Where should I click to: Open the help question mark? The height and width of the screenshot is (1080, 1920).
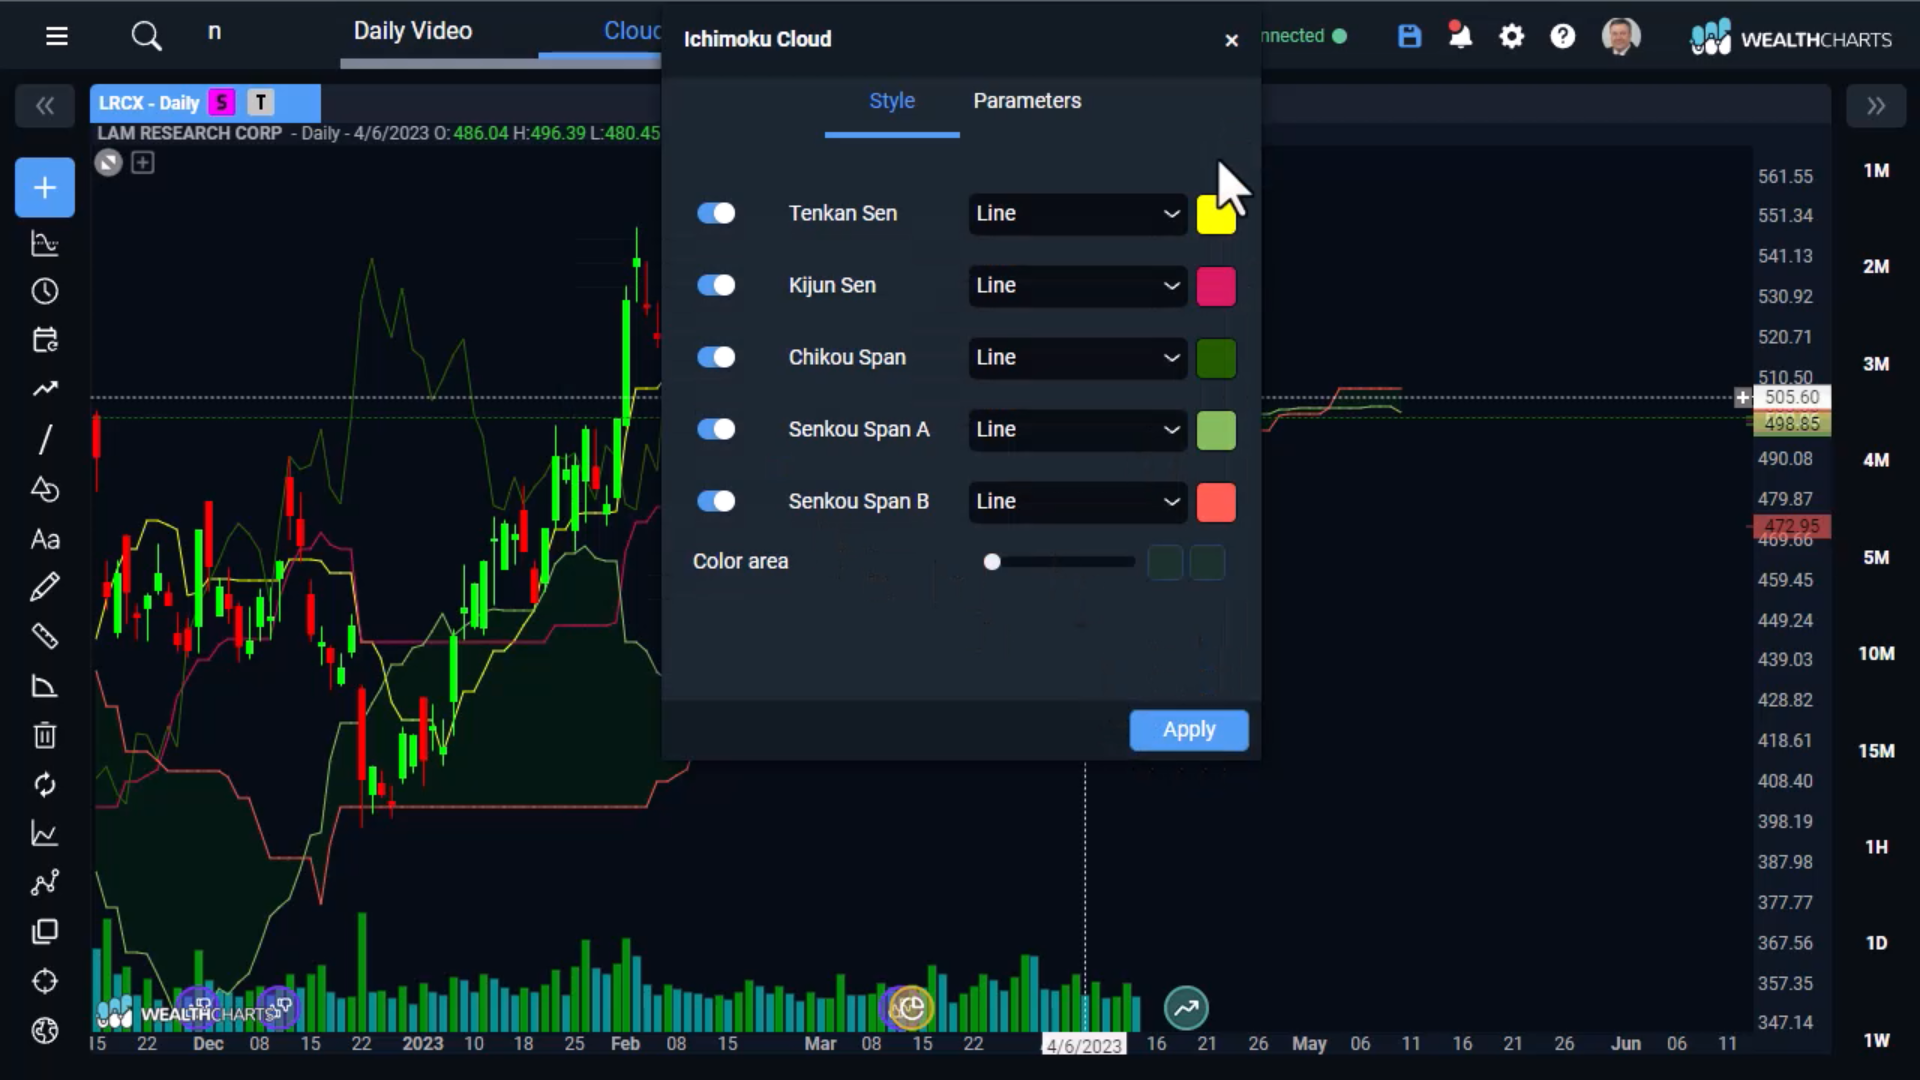pos(1563,37)
